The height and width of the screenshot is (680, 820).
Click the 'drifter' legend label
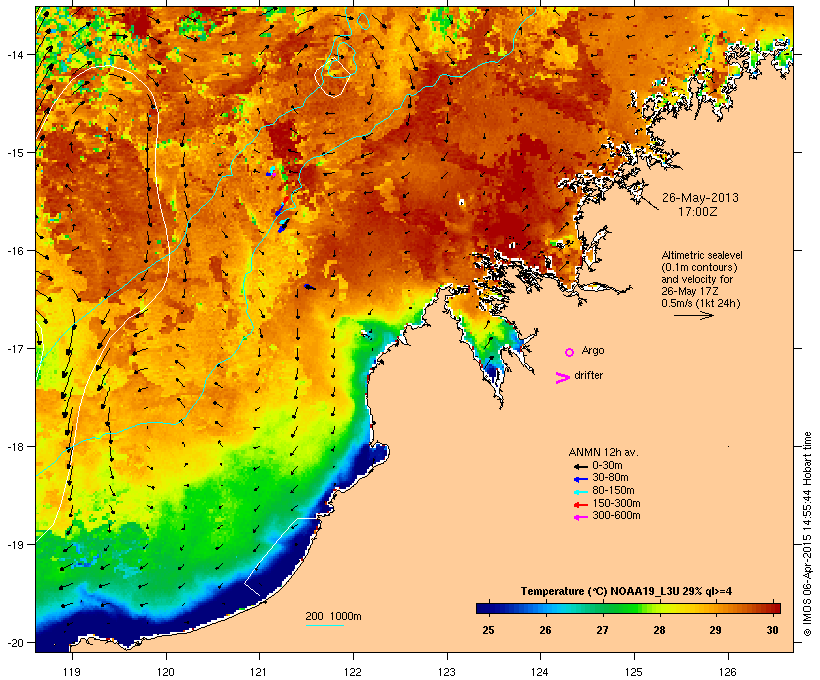pos(588,375)
